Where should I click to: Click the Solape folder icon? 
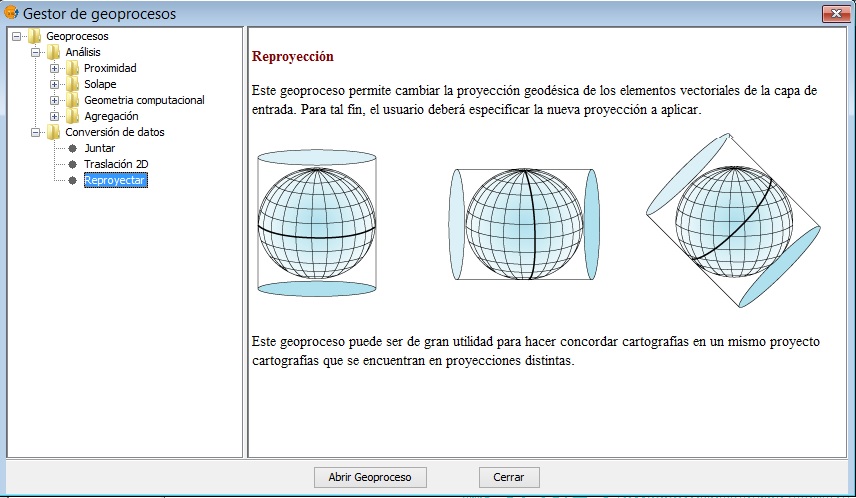coord(72,84)
